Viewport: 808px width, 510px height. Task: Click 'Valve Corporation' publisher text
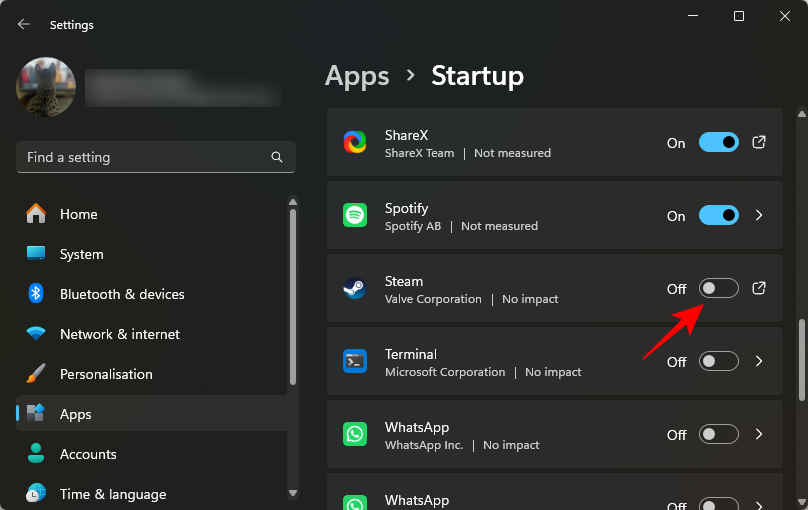(433, 299)
